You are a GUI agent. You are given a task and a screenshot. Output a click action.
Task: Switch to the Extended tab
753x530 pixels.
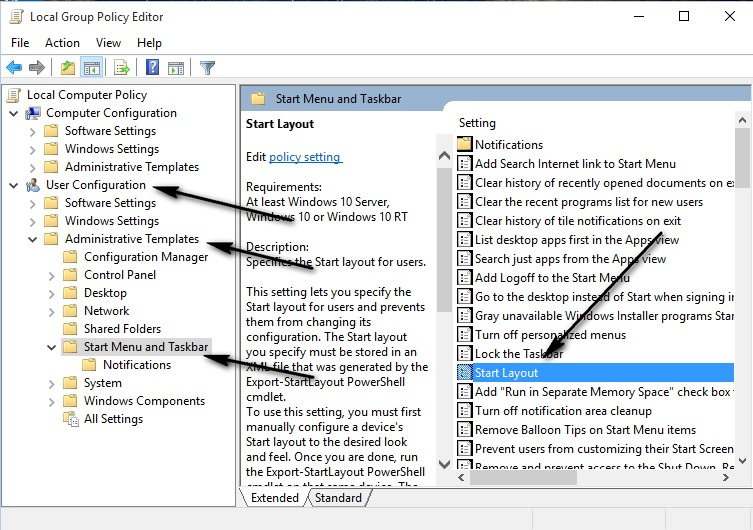tap(275, 498)
